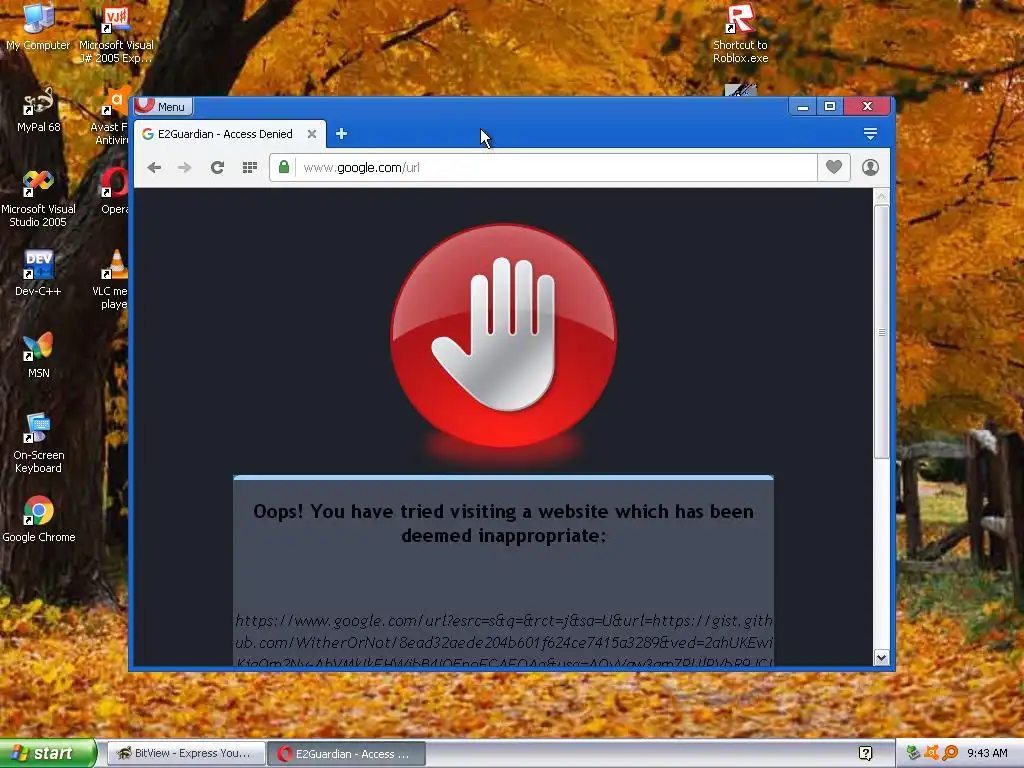This screenshot has height=768, width=1024.
Task: Select the MSN desktop icon
Action: point(38,356)
